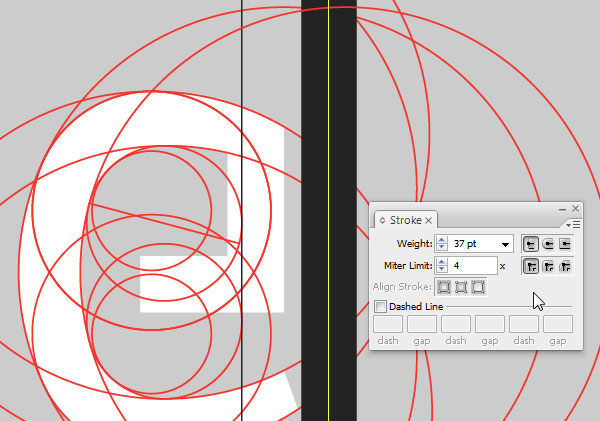The height and width of the screenshot is (421, 600).
Task: Close the floating Stroke panel window
Action: click(576, 209)
